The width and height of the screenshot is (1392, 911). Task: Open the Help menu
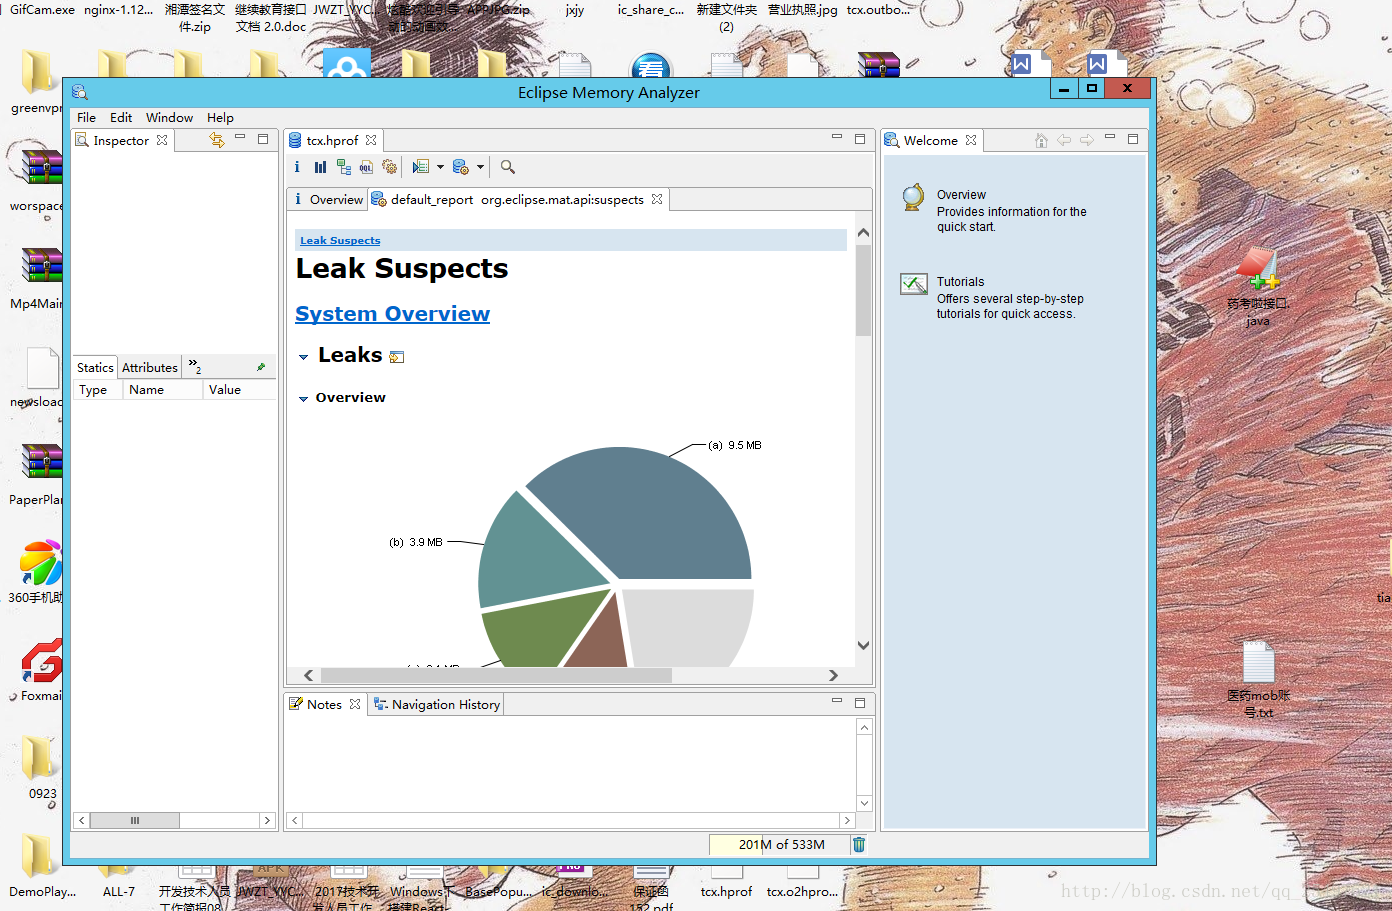point(220,117)
